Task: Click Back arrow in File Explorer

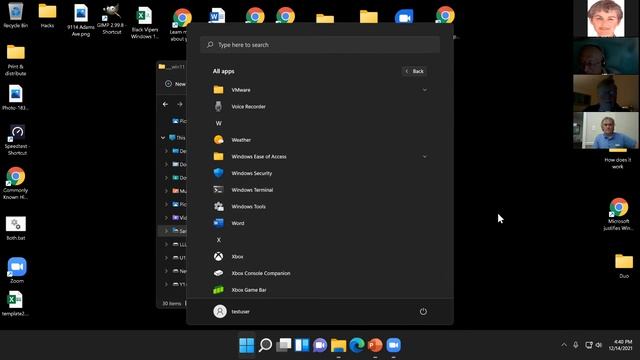Action: click(x=165, y=104)
